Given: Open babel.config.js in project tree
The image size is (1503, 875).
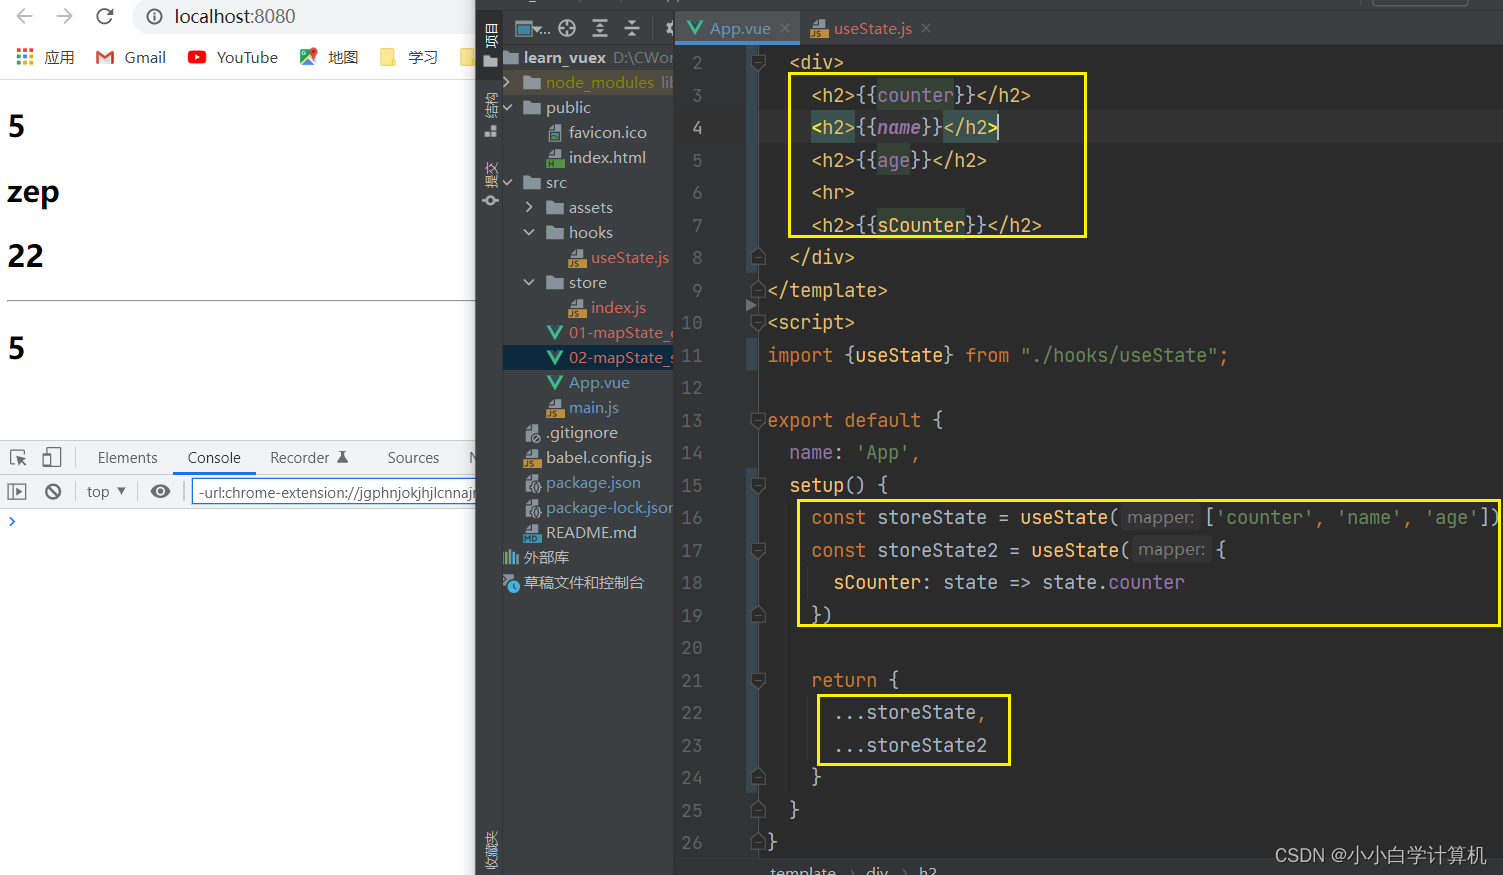Looking at the screenshot, I should [x=588, y=457].
